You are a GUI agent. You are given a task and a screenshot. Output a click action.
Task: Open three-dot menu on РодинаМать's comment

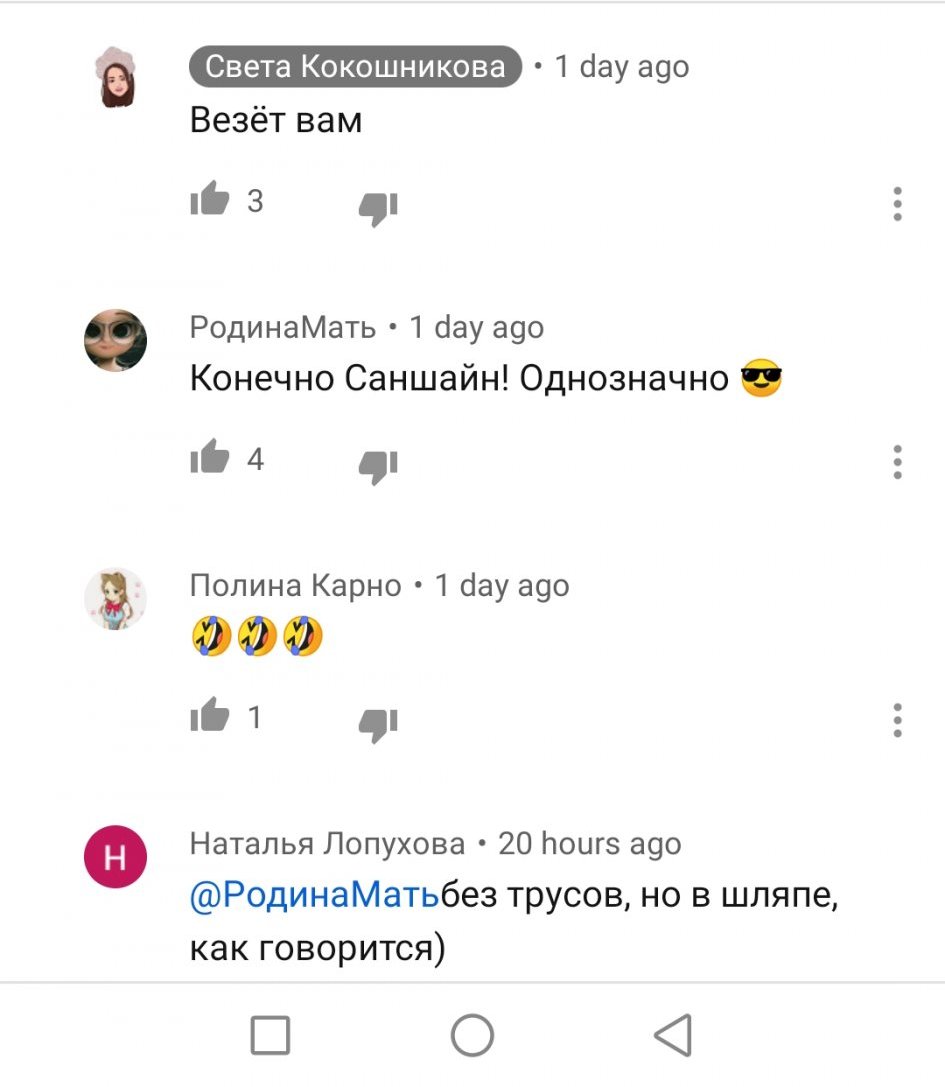[x=897, y=462]
